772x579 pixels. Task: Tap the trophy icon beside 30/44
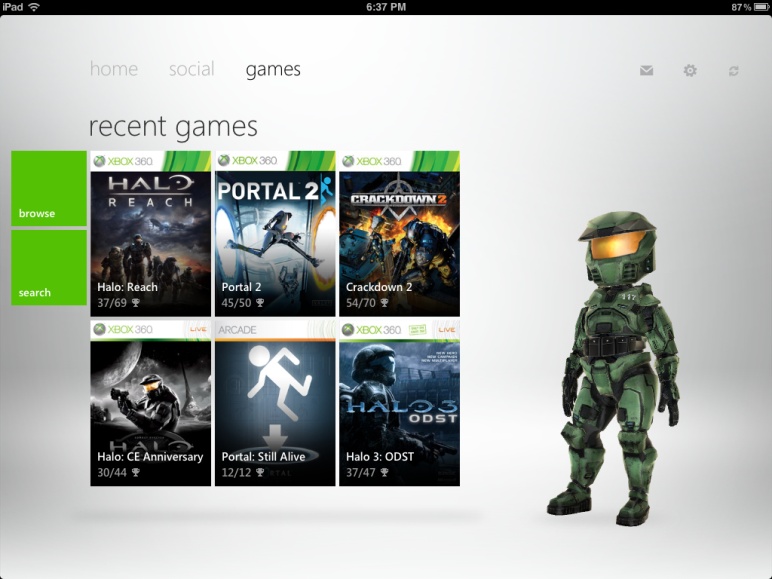(135, 473)
